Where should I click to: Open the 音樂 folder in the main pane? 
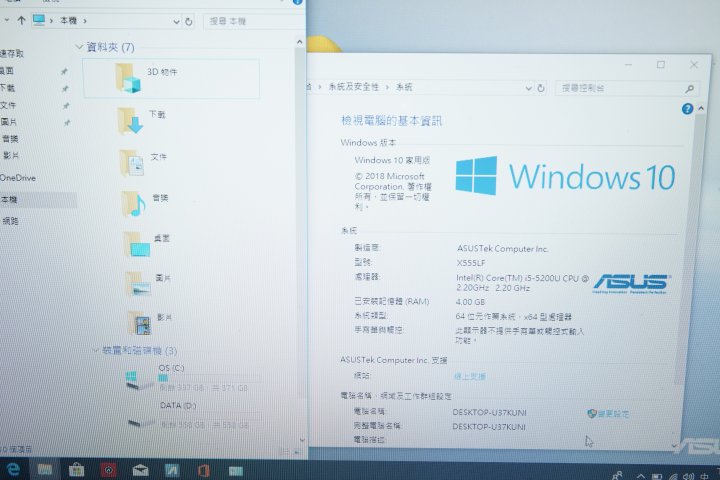coord(145,203)
